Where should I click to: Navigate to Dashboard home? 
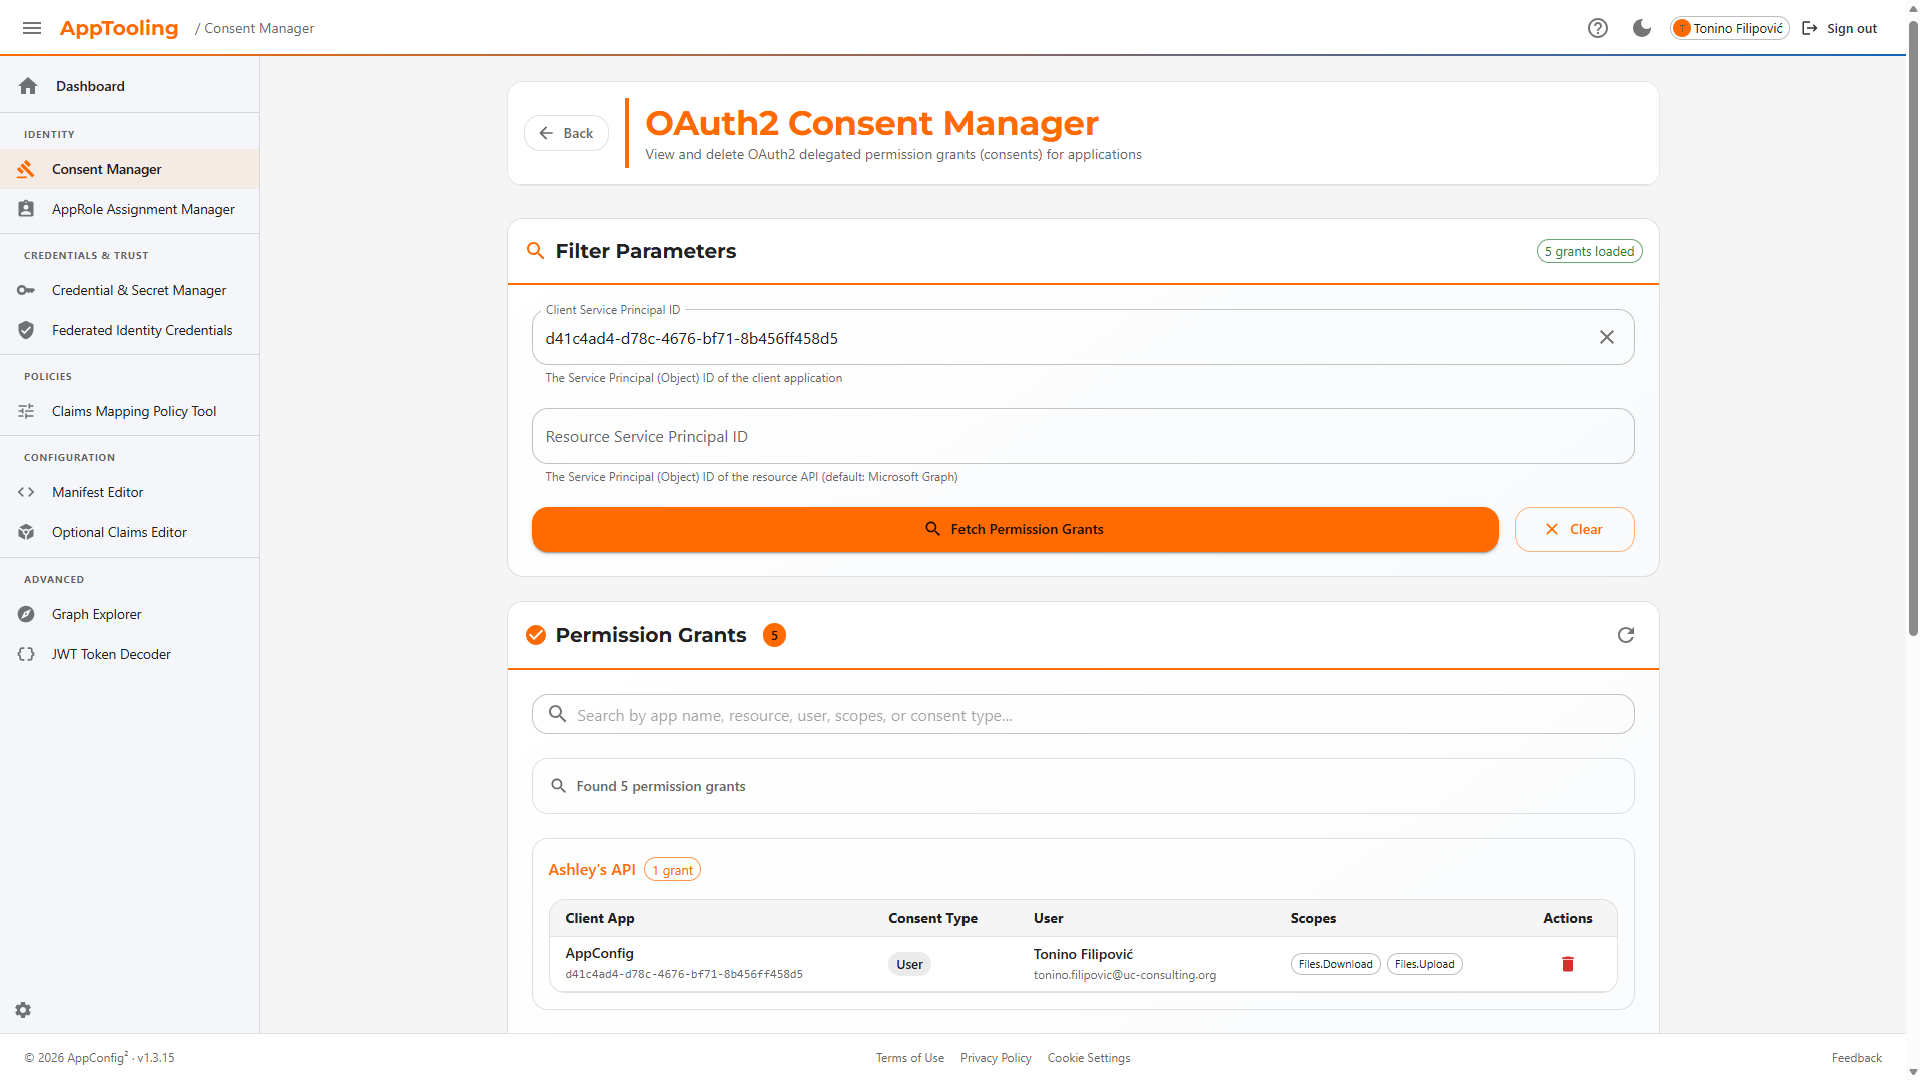[90, 86]
